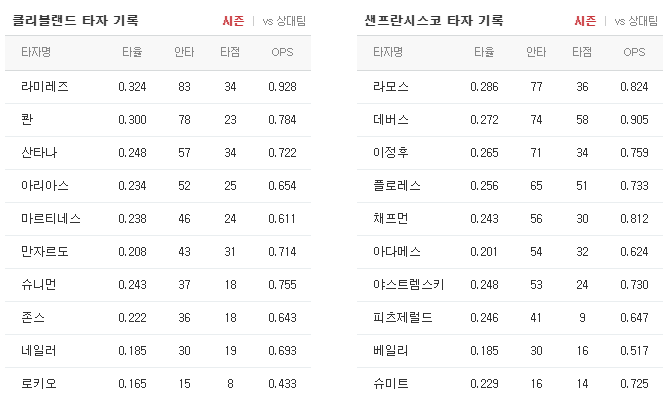This screenshot has width=667, height=399.
Task: Select batter 만자르도
Action: point(45,252)
